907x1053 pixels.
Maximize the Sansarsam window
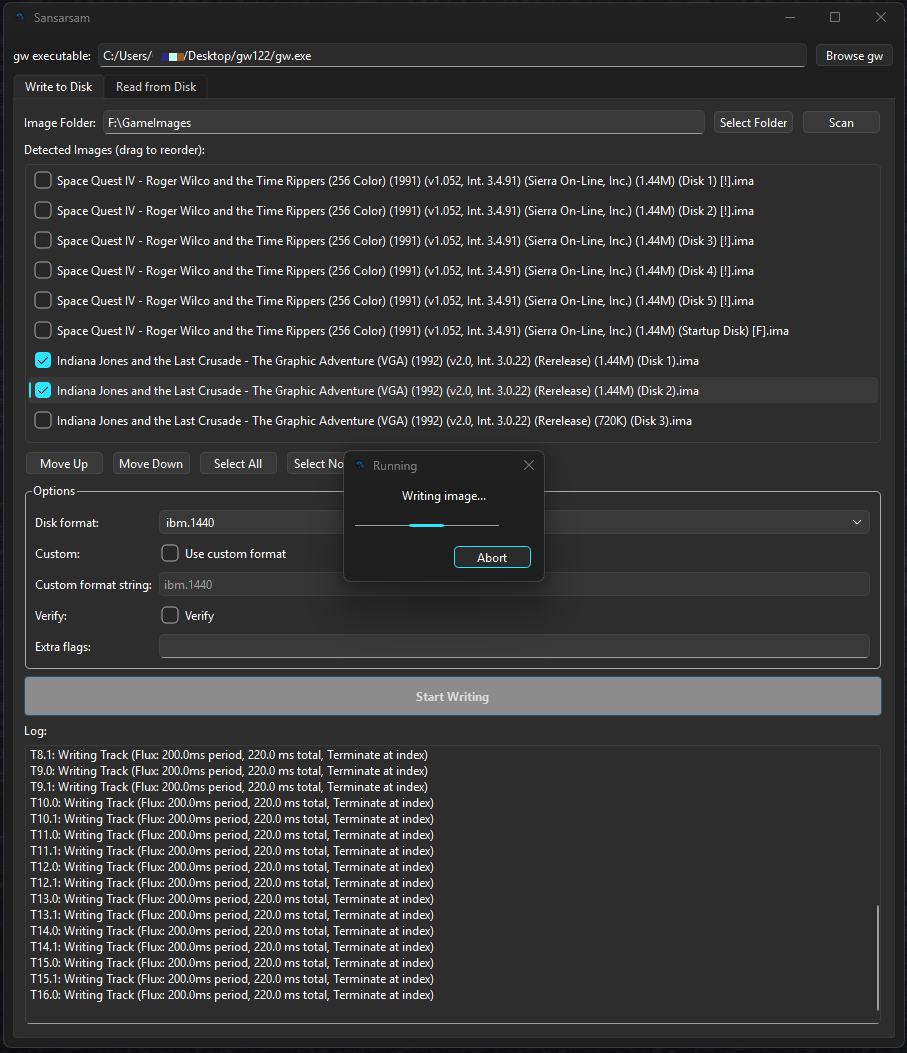(x=835, y=17)
